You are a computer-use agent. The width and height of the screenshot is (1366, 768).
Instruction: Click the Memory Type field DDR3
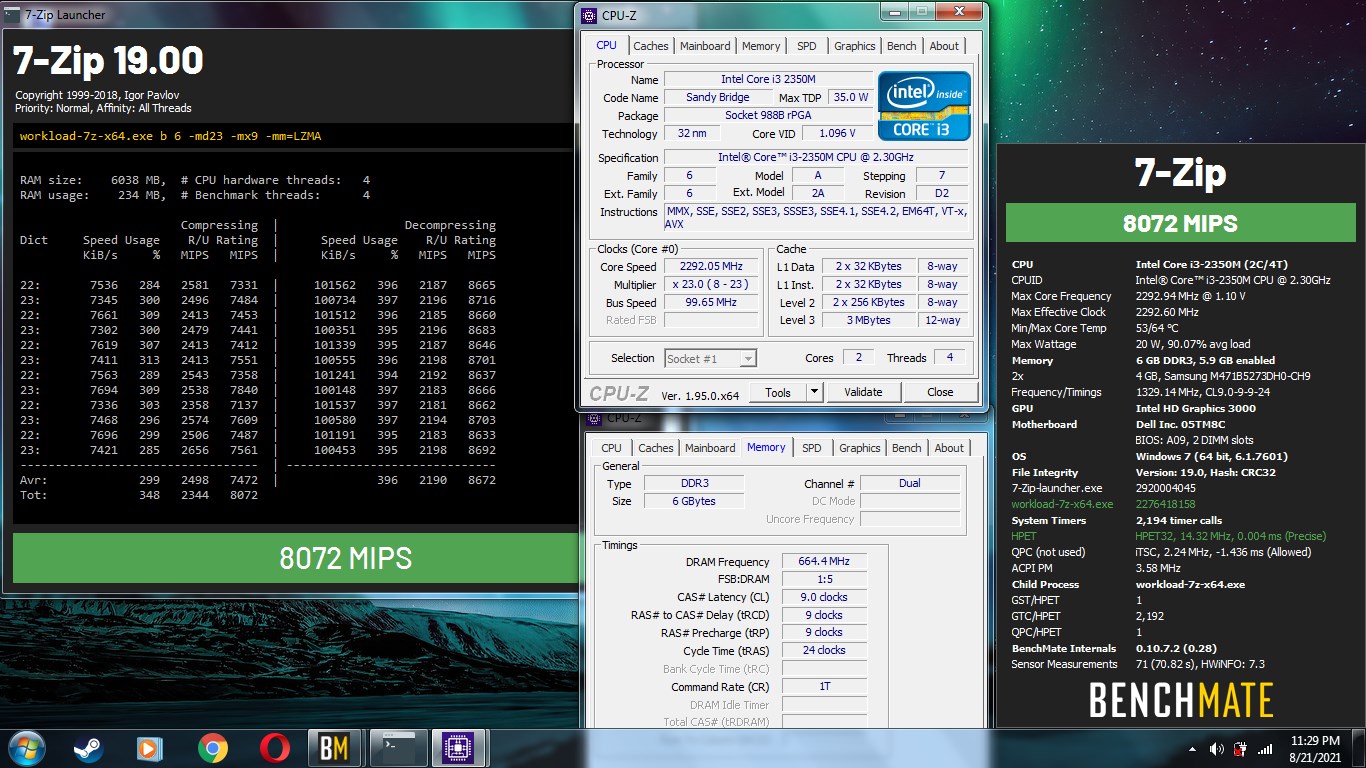693,483
